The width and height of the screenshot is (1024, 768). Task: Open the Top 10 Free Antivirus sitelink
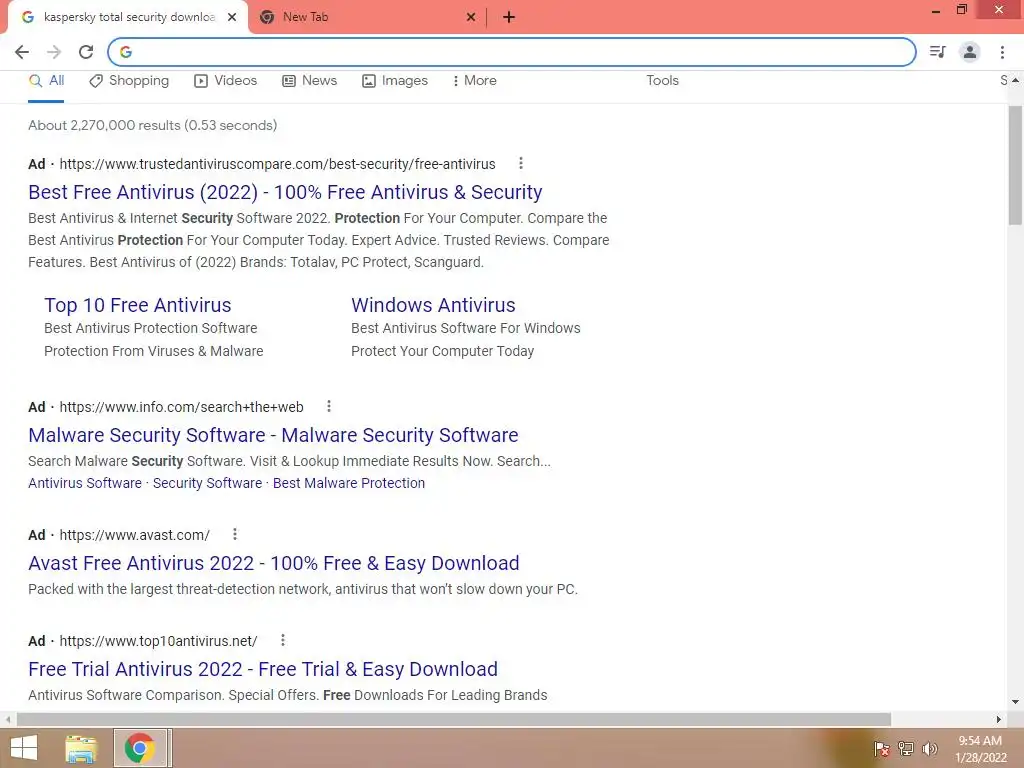point(138,305)
